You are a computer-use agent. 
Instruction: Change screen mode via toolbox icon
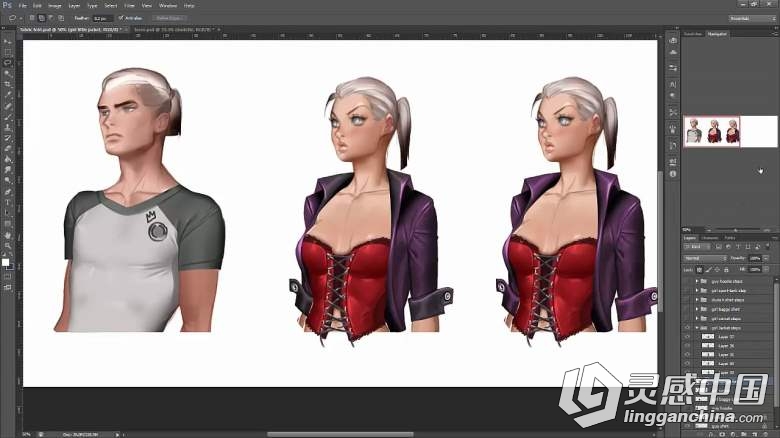[x=7, y=287]
